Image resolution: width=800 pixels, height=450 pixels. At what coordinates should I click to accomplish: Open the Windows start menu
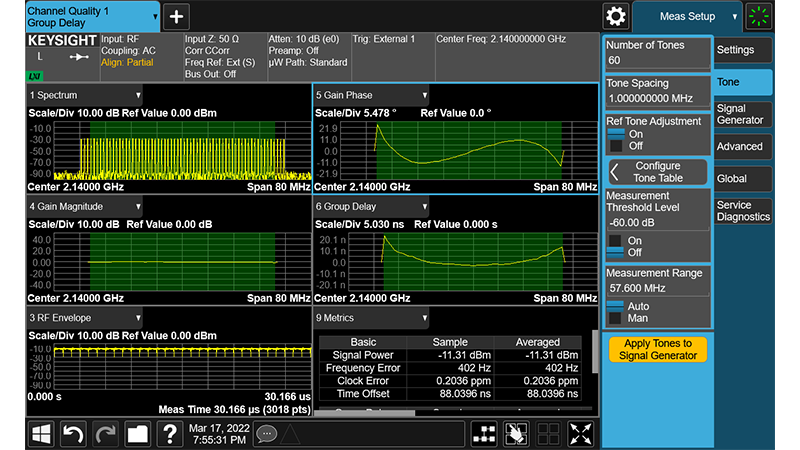42,434
